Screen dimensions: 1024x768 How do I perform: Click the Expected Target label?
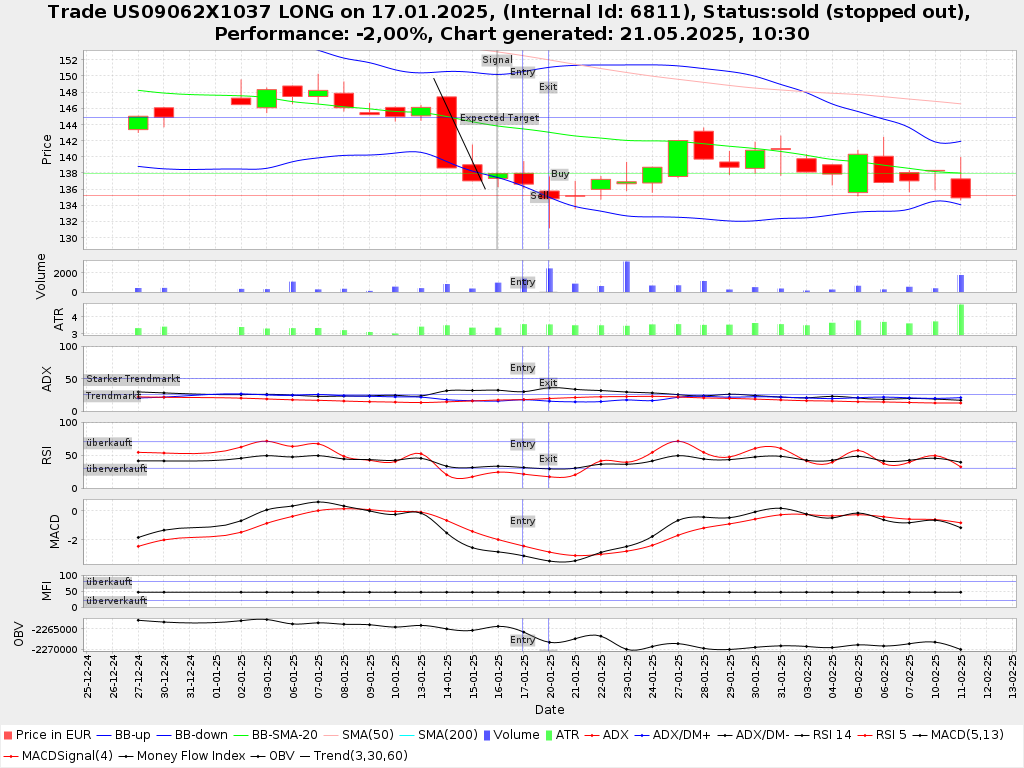point(499,118)
